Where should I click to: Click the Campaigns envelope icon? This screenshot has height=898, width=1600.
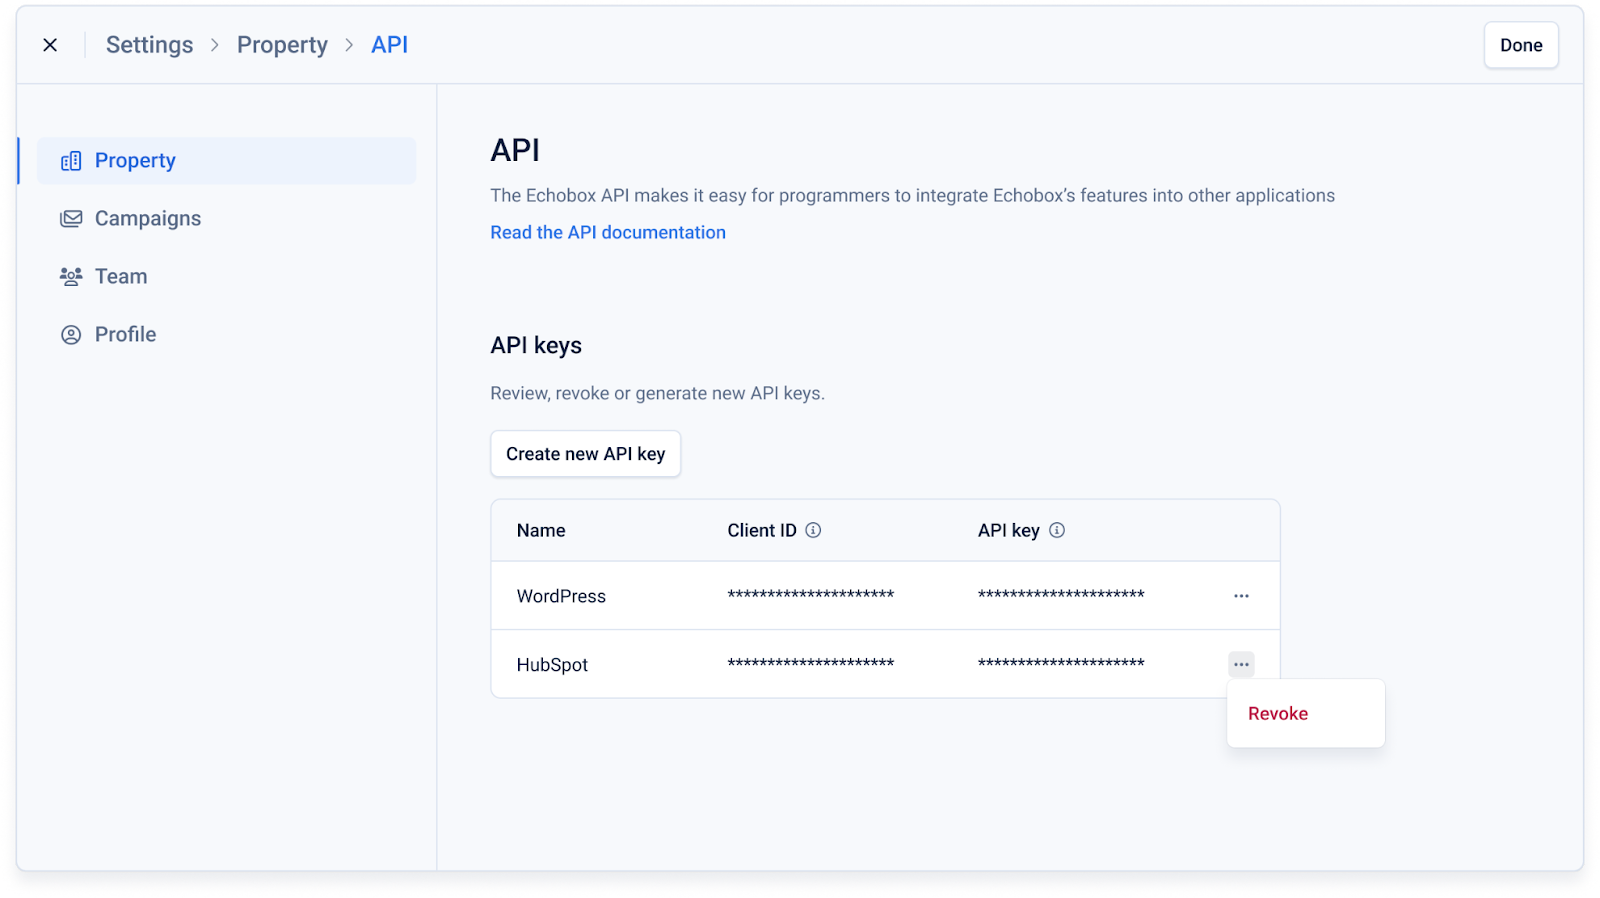tap(71, 219)
